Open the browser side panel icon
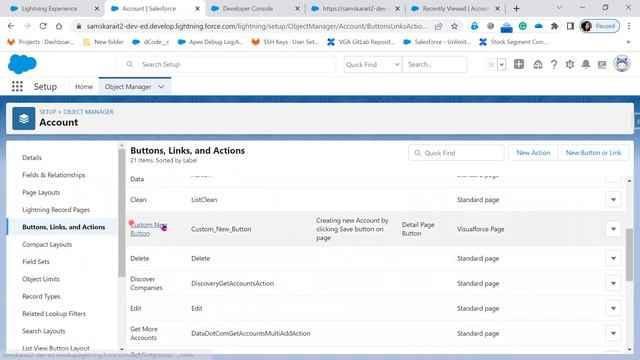The width and height of the screenshot is (640, 360). point(570,26)
